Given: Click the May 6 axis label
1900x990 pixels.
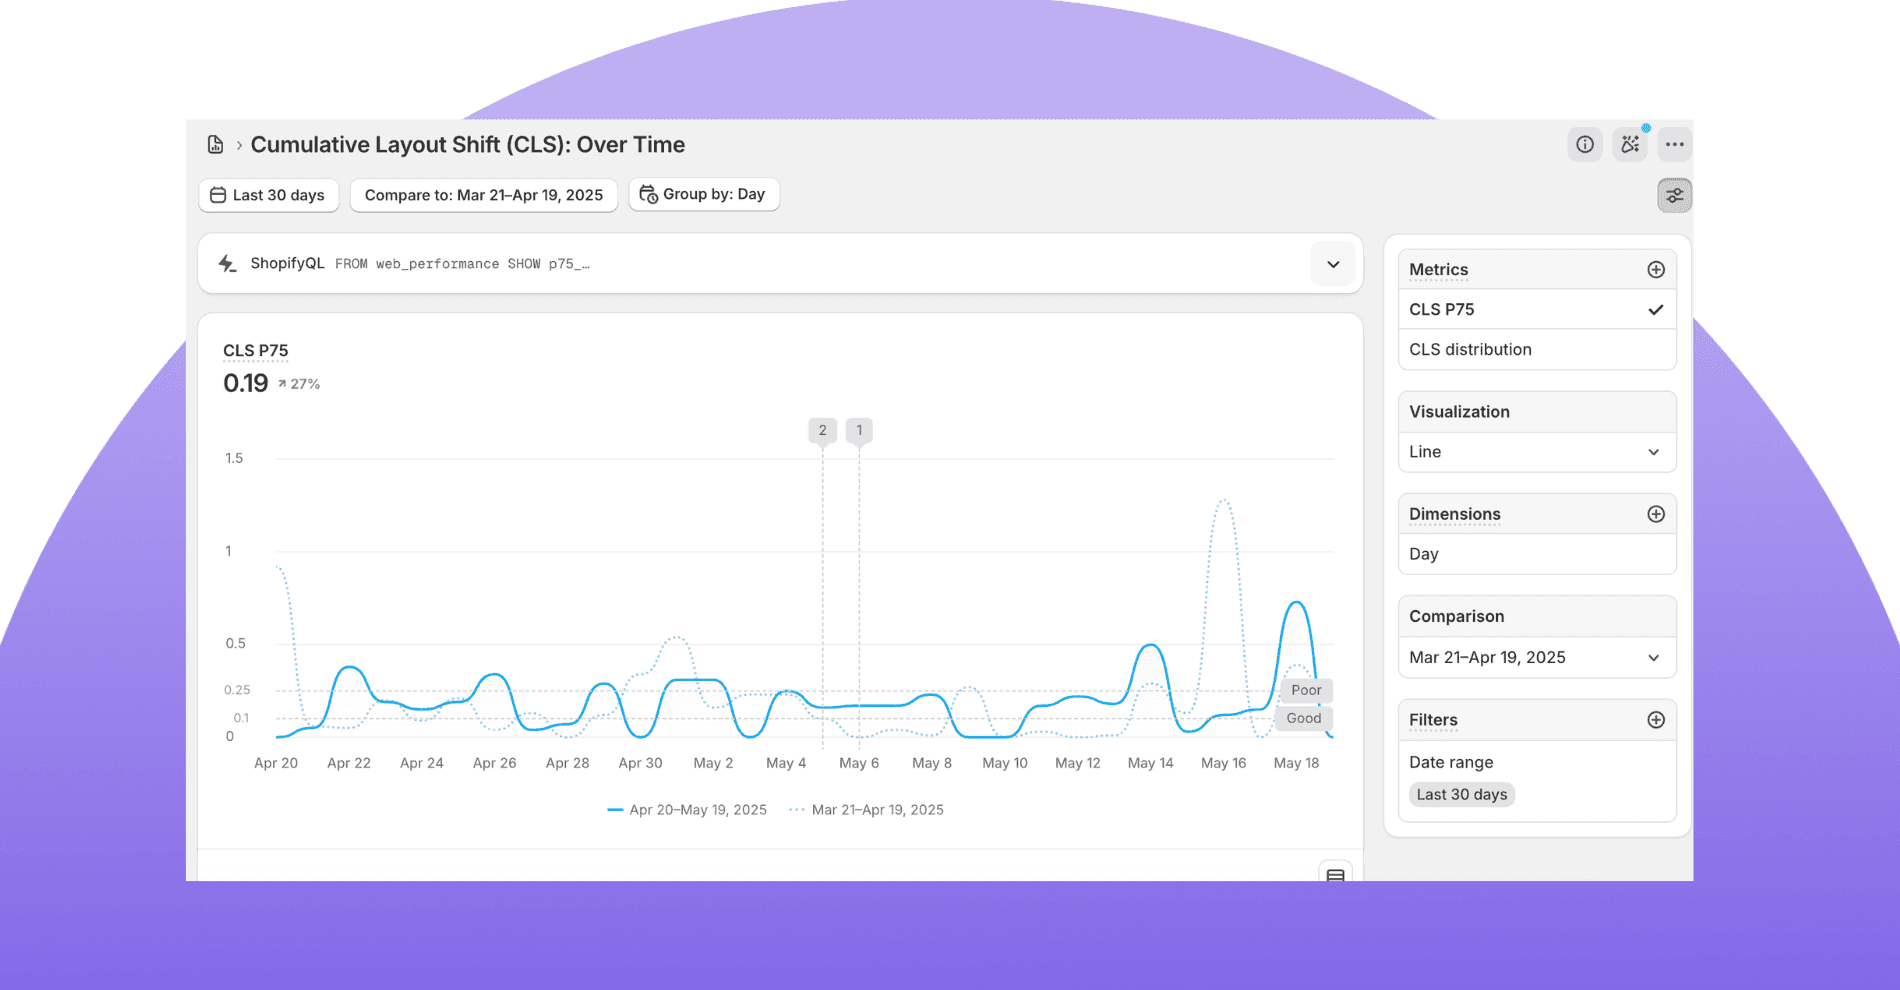Looking at the screenshot, I should point(859,763).
